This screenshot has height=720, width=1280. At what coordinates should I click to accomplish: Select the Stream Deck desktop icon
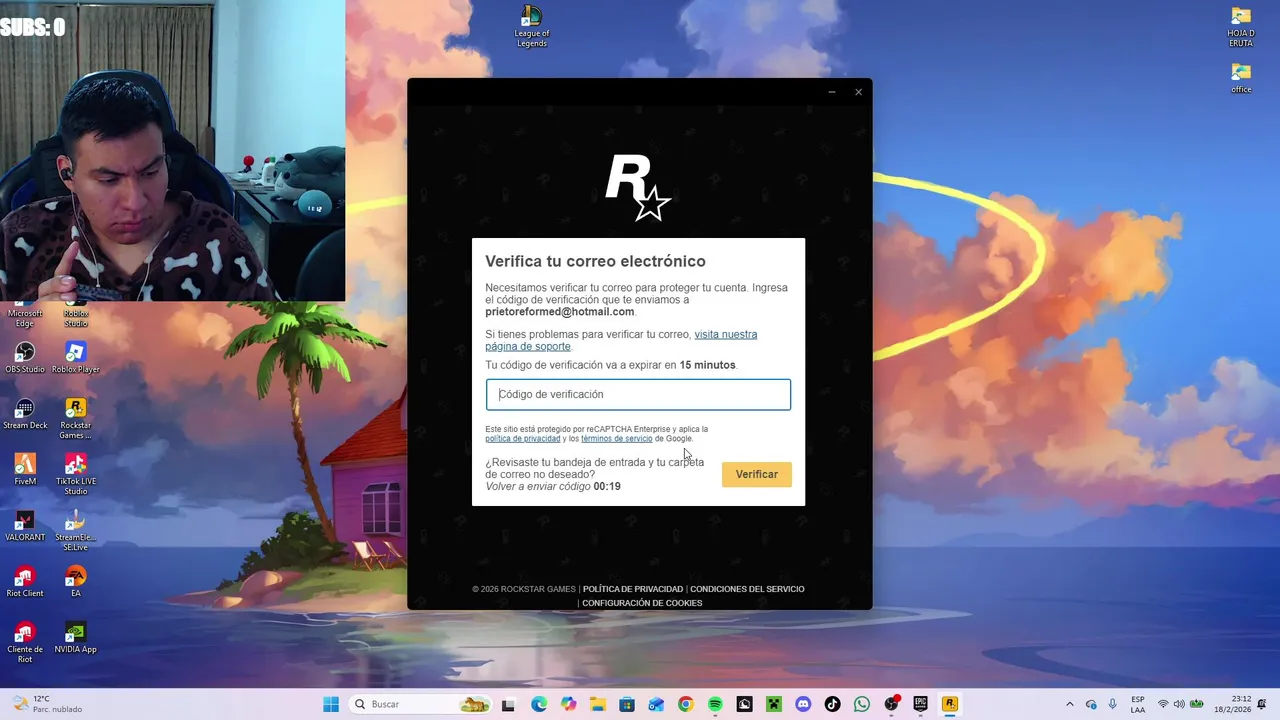tap(25, 414)
